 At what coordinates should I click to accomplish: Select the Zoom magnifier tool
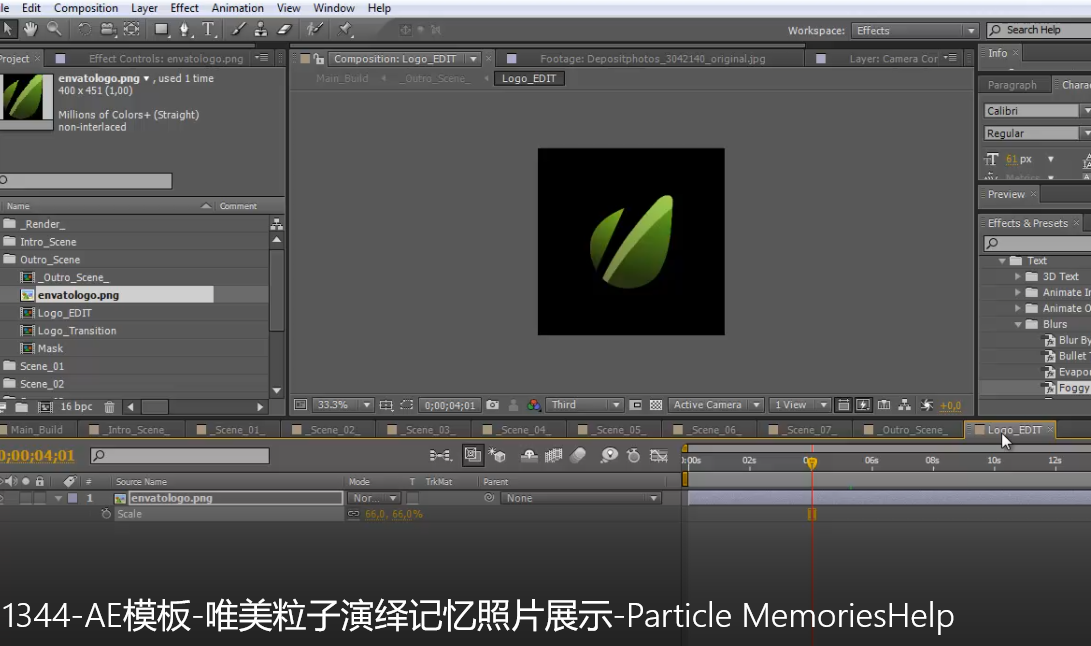click(x=54, y=29)
